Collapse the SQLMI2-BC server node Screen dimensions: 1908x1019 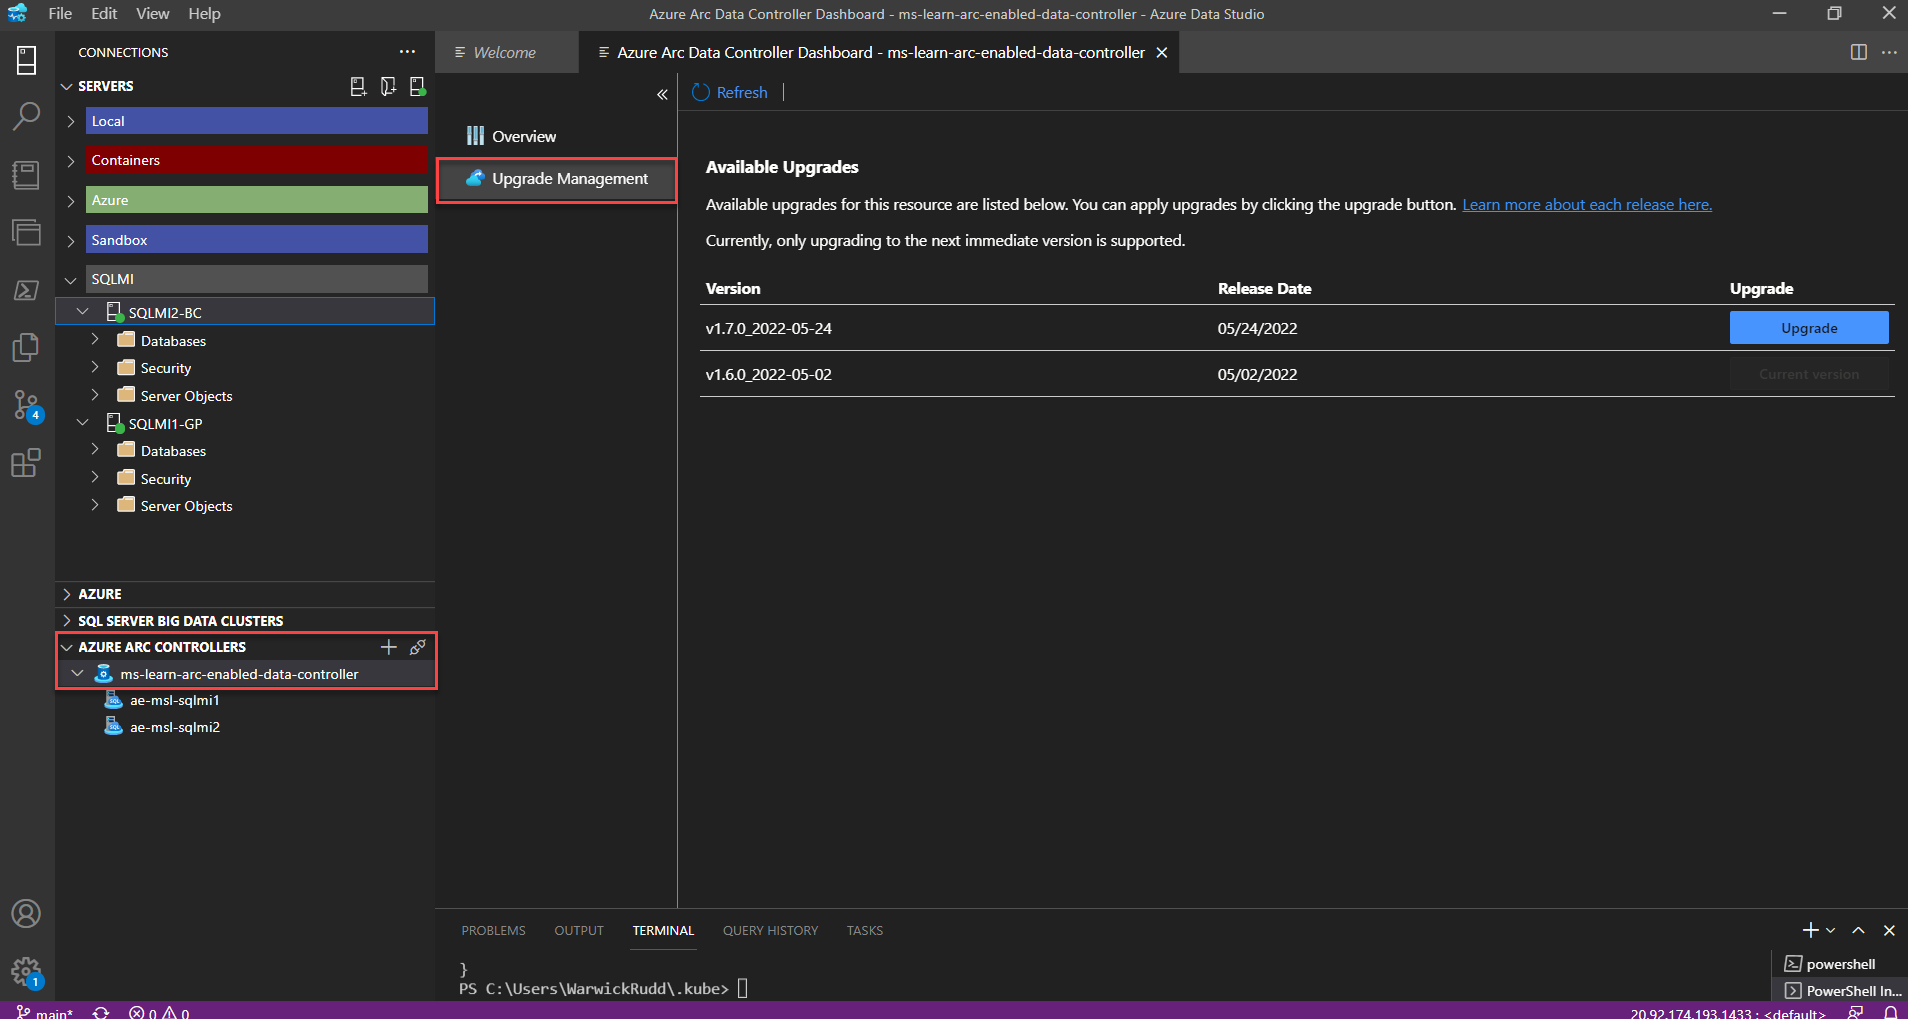(x=83, y=312)
